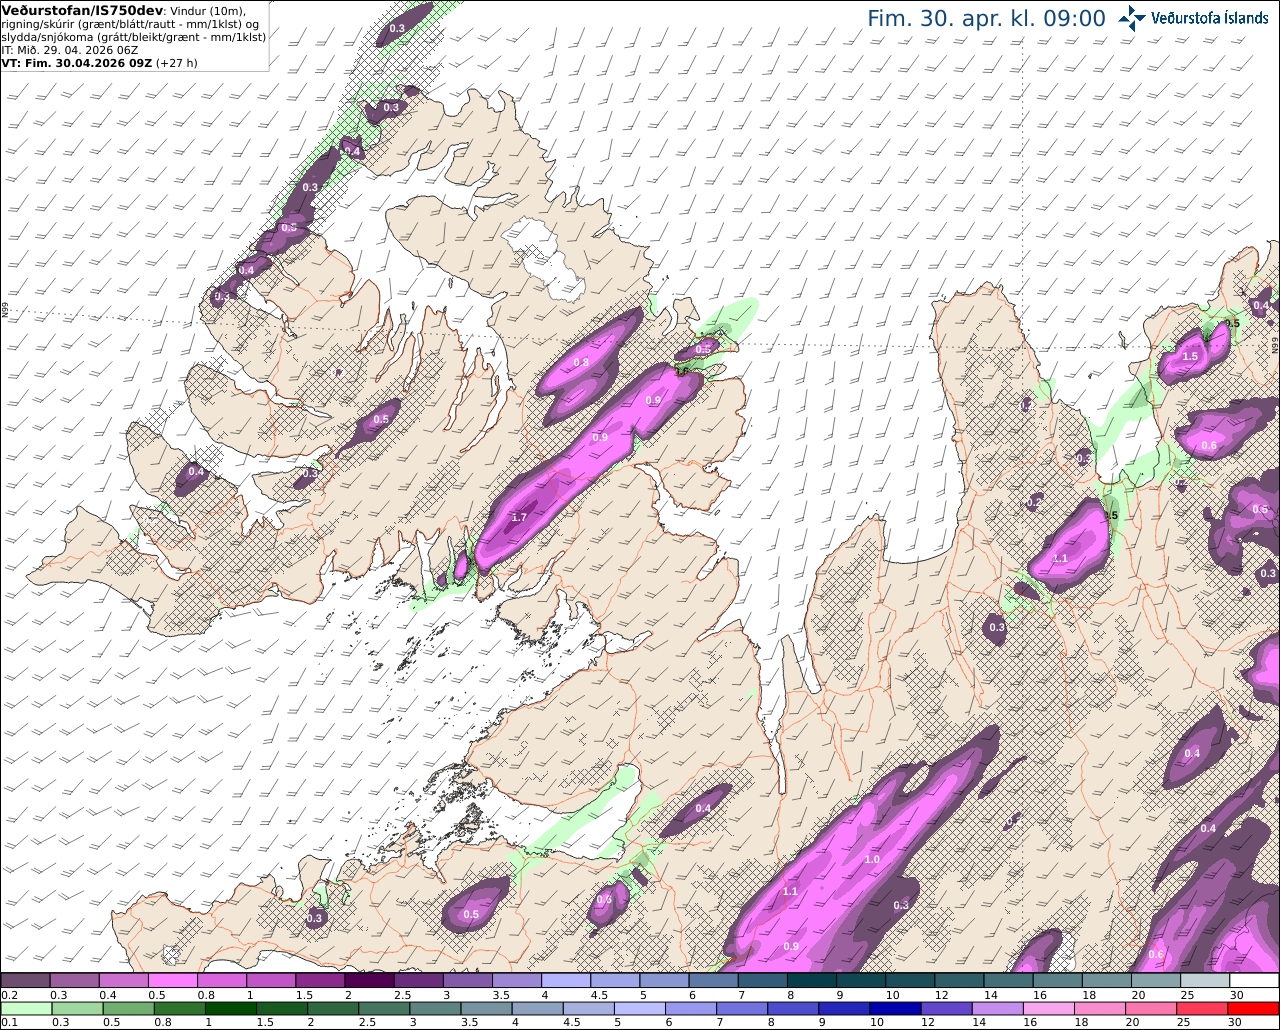Select the forecast time title Fim. 30. apr. kl. 09:00
This screenshot has width=1280, height=1030.
tap(986, 18)
